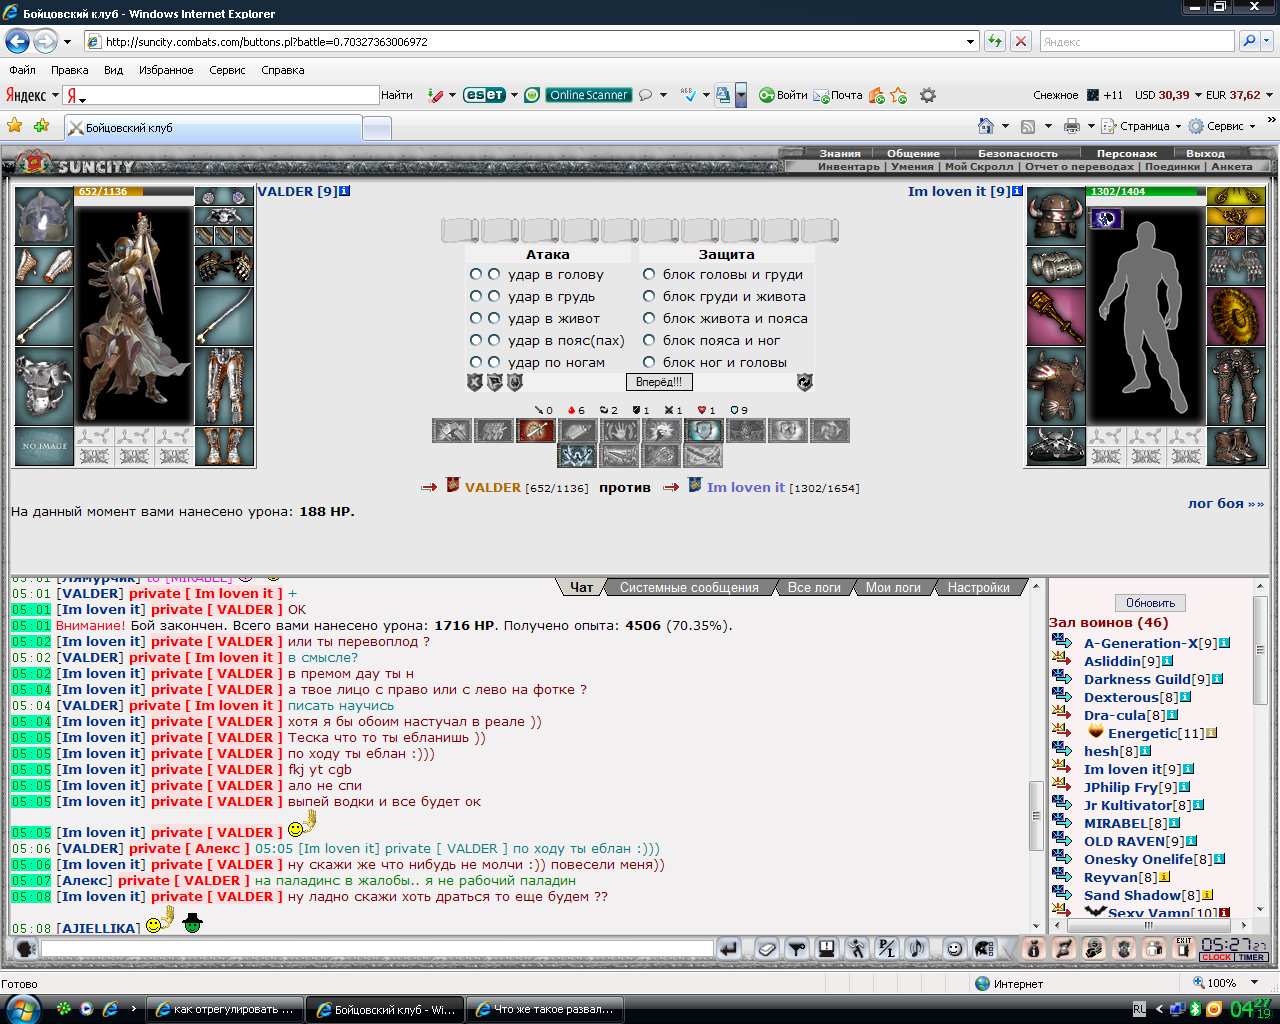
Task: Click the chat filter funnel icon
Action: [x=797, y=949]
